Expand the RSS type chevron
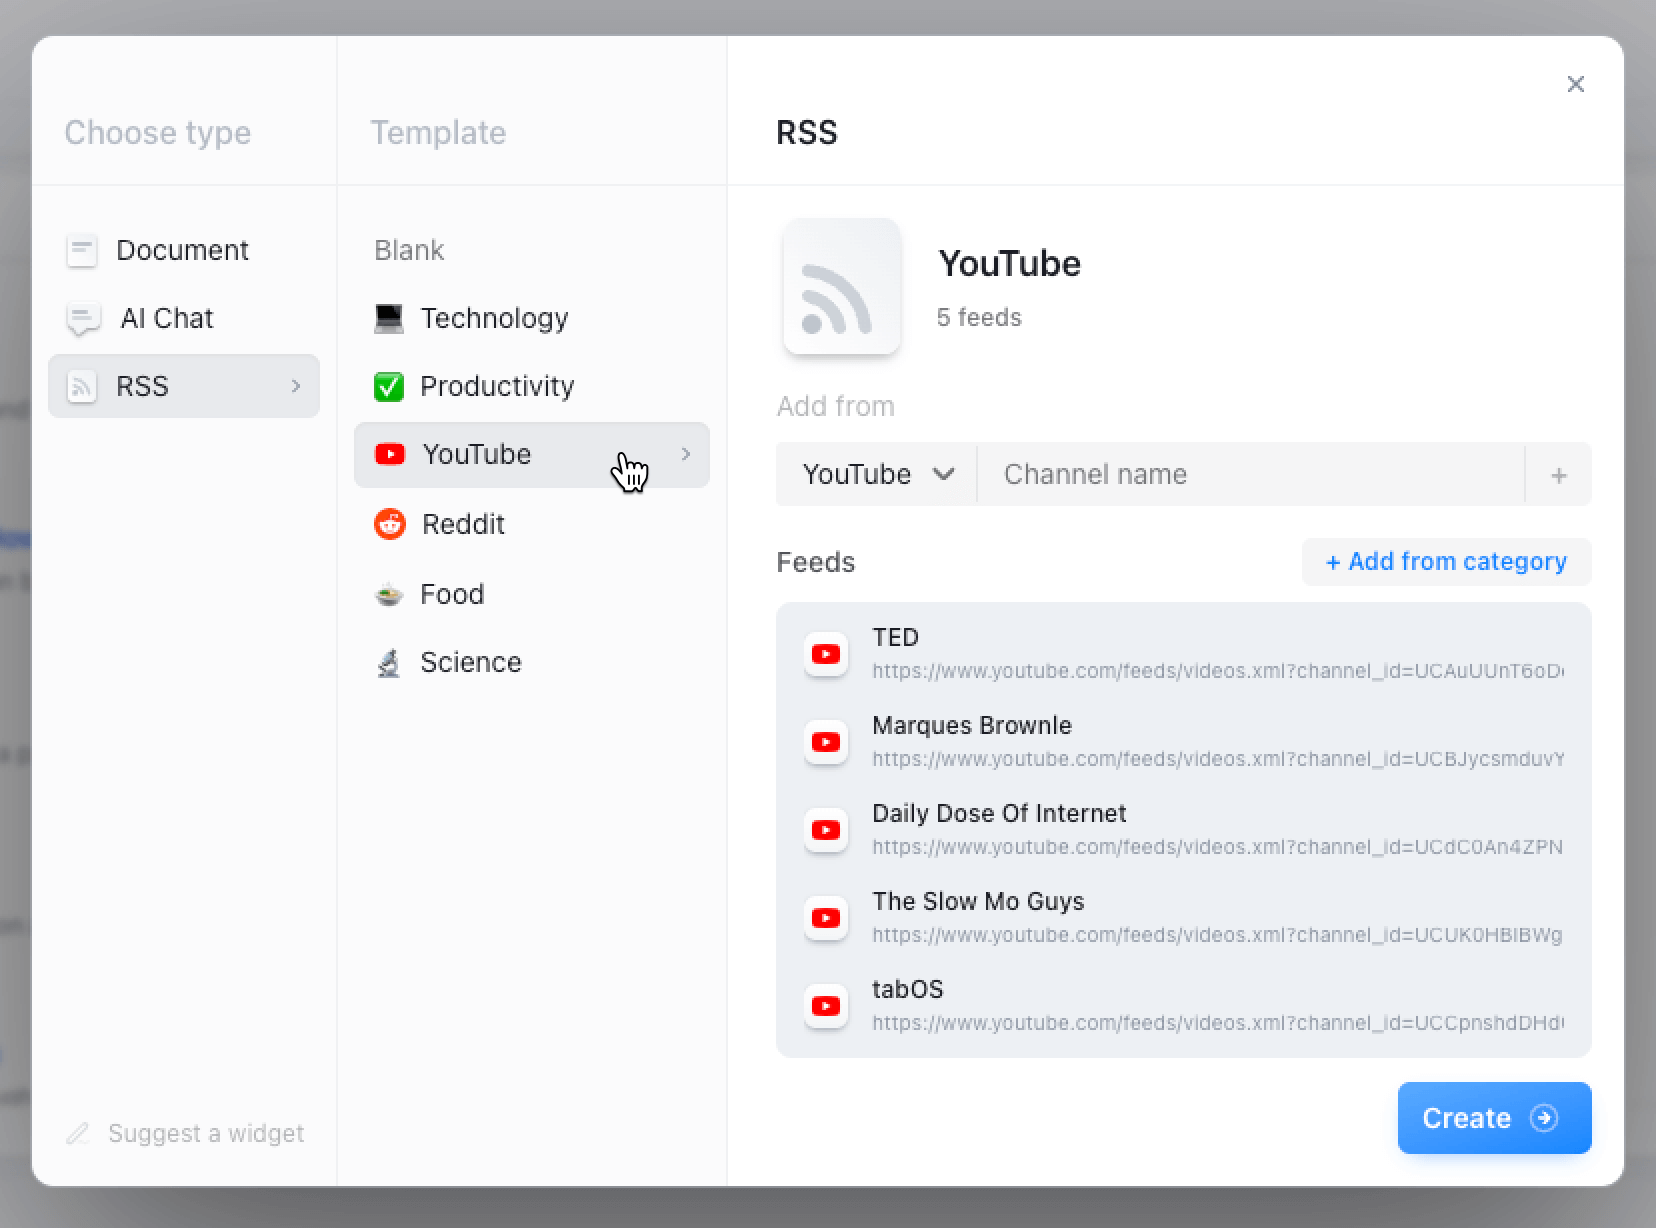The image size is (1656, 1228). click(295, 386)
